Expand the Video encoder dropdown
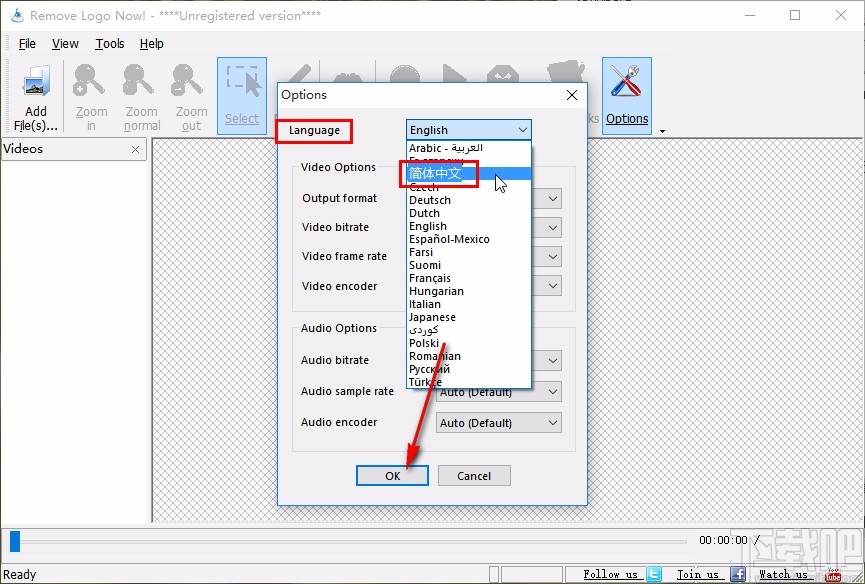The height and width of the screenshot is (584, 865). pos(553,286)
